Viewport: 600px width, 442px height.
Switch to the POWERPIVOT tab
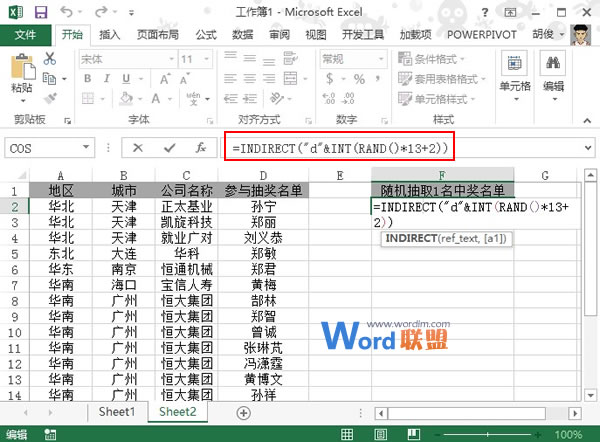481,35
